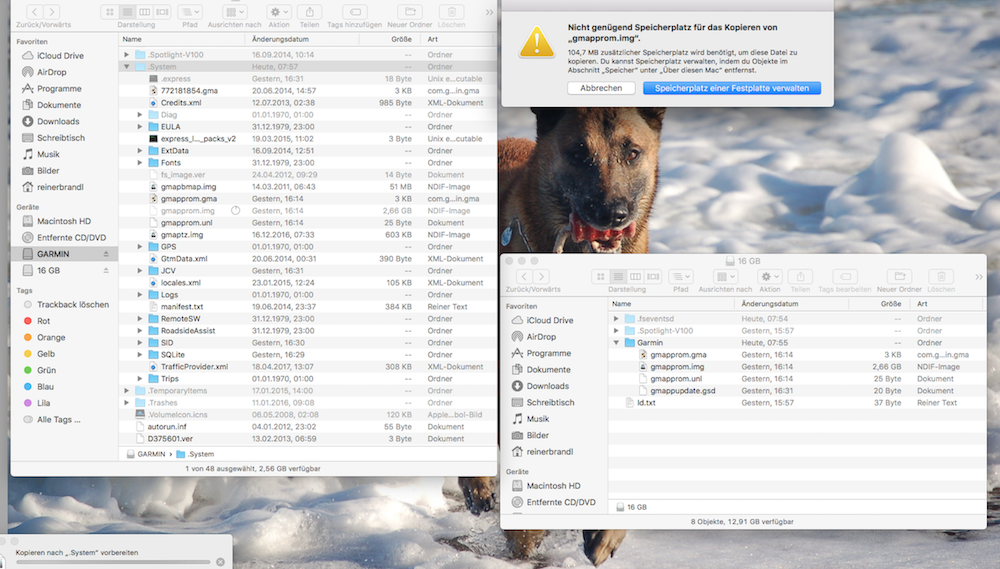Eject the 16 GB volume in GARMIN window sidebar
This screenshot has height=569, width=1000.
click(x=106, y=270)
